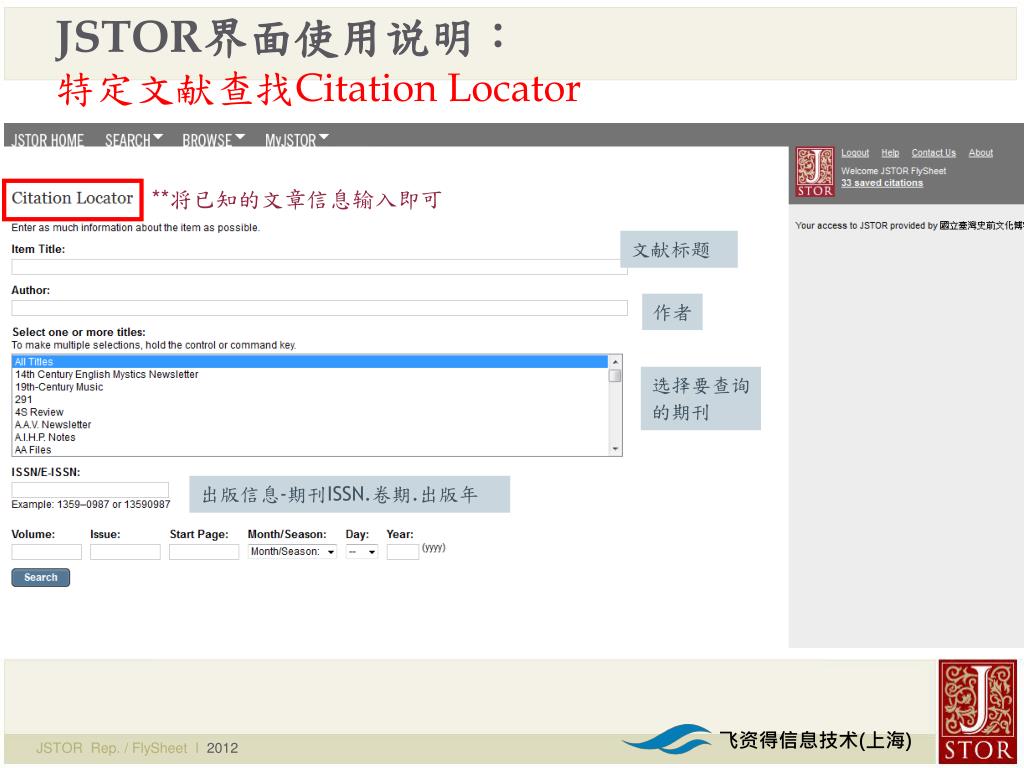This screenshot has height=768, width=1024.
Task: Open the SEARCH dropdown menu
Action: pos(134,140)
